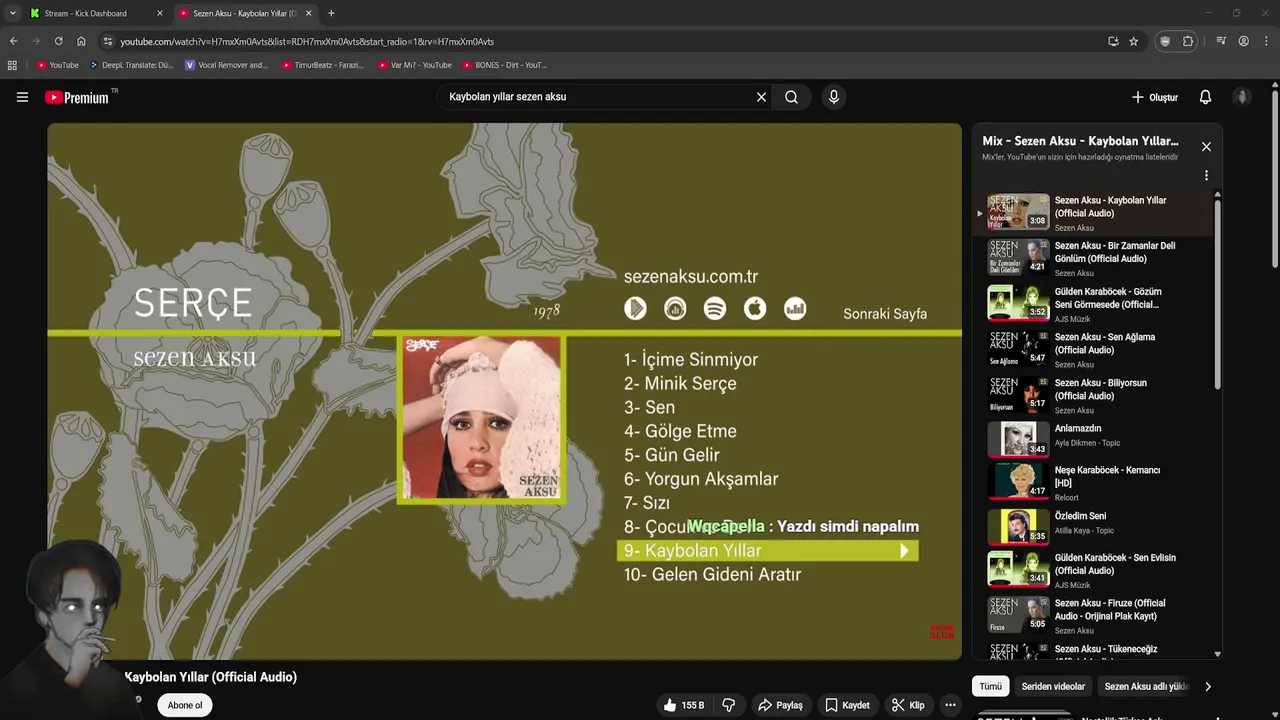Play Sen Ağlama from playlist
The width and height of the screenshot is (1280, 720).
(x=1094, y=350)
